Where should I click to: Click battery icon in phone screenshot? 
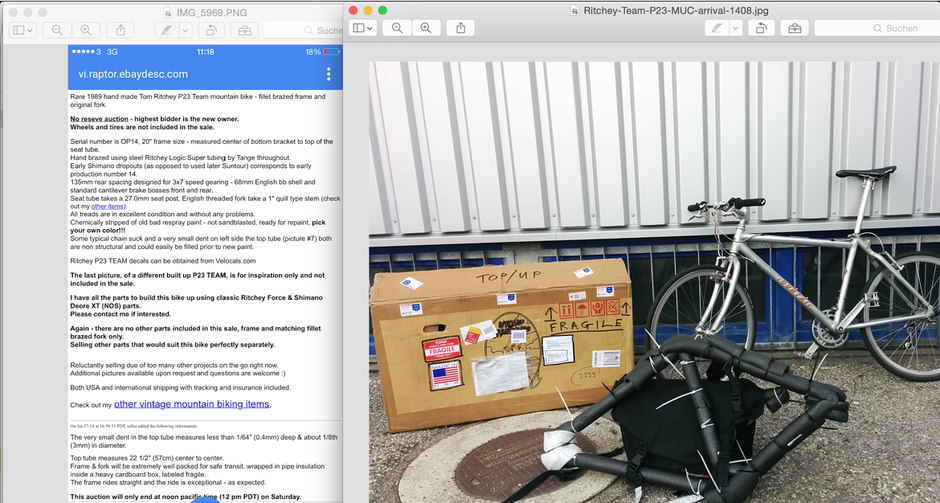[331, 52]
